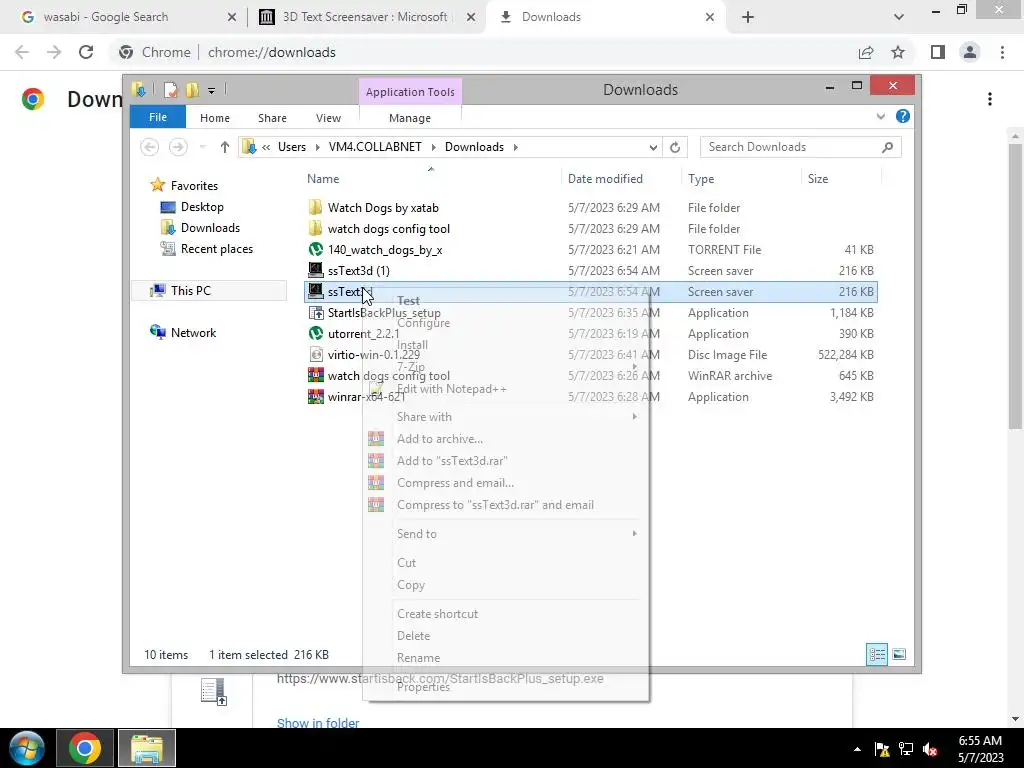Click the File Explorer taskbar icon
Viewport: 1024px width, 768px height.
[147, 748]
